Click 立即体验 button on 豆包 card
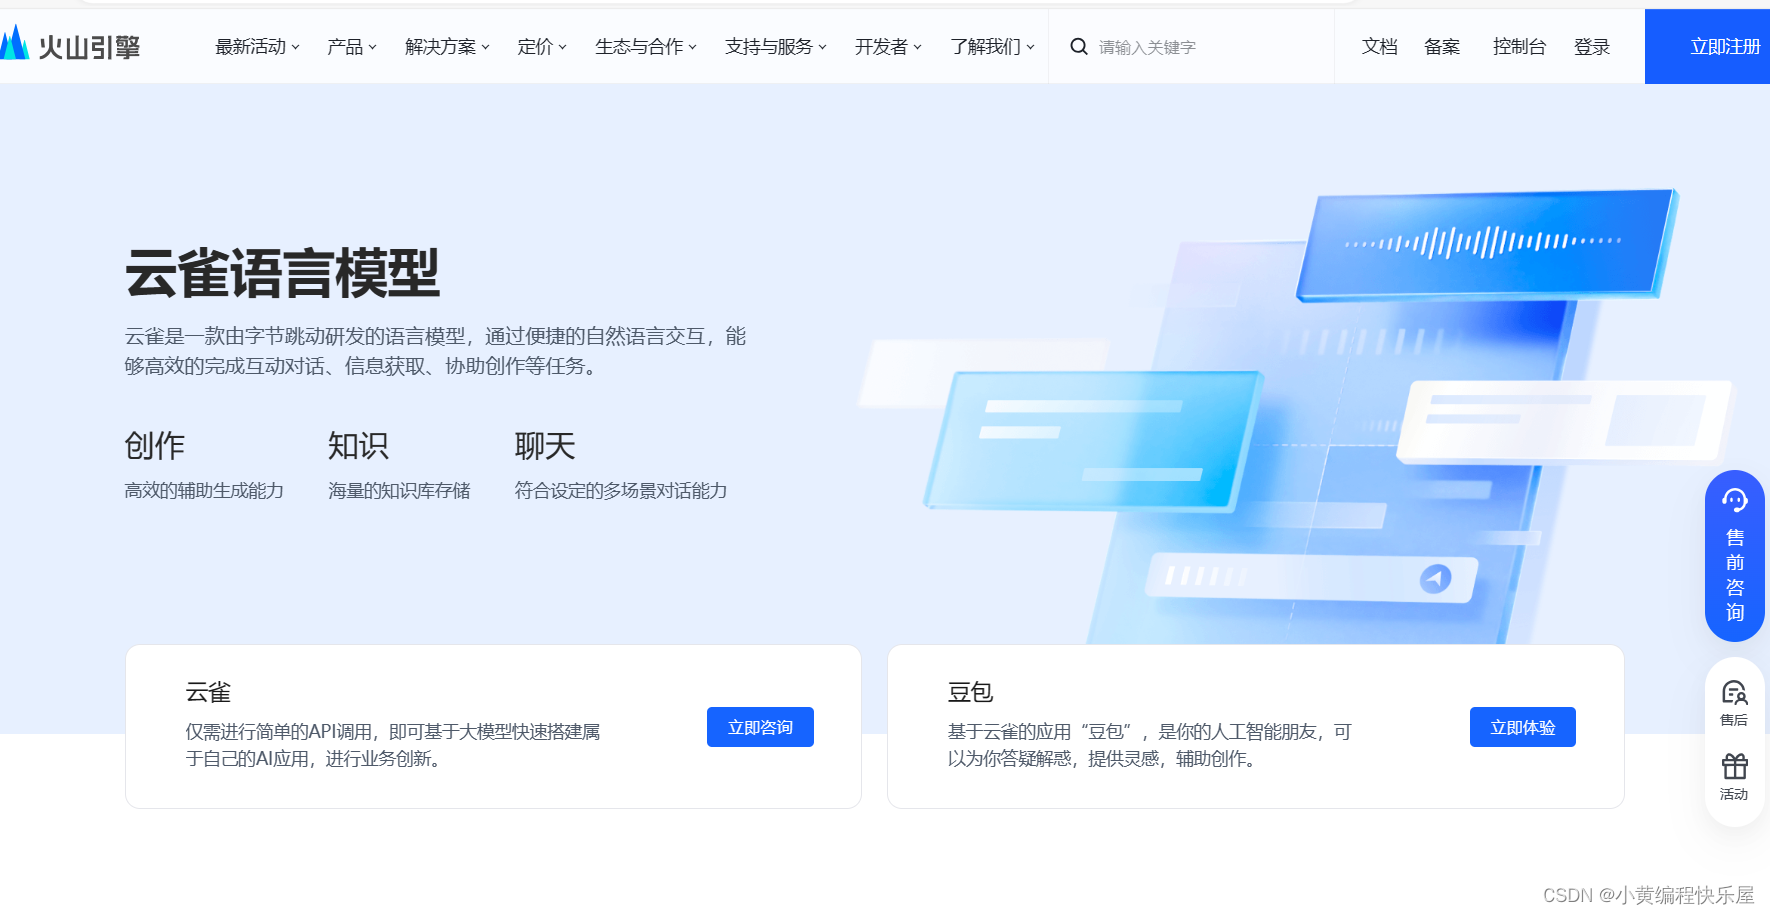This screenshot has width=1770, height=915. [1523, 727]
